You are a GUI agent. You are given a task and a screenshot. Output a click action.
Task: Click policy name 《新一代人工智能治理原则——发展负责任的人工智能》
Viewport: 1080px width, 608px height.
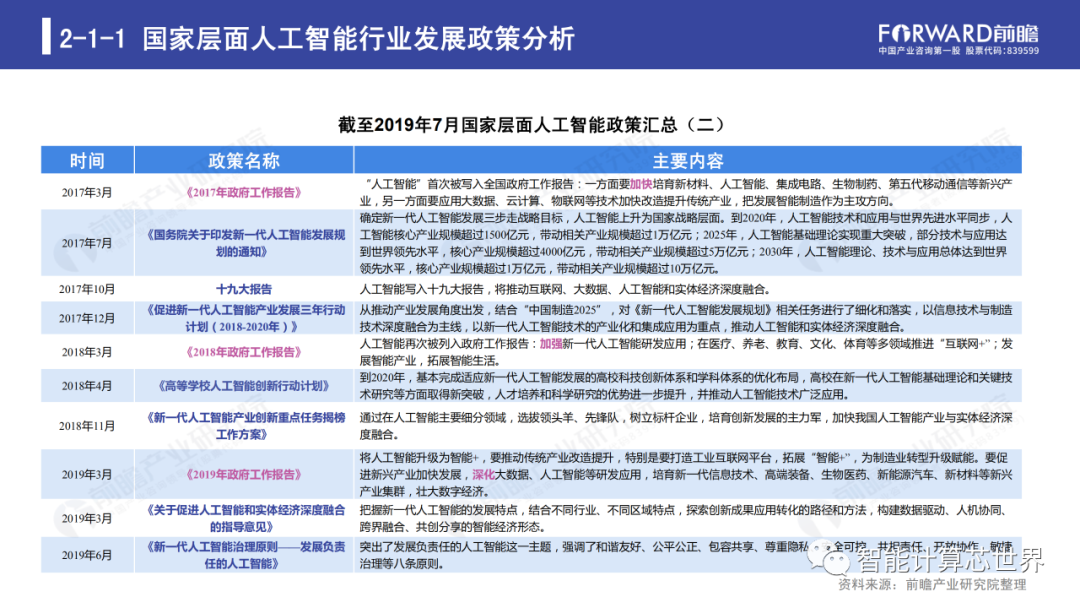click(244, 555)
